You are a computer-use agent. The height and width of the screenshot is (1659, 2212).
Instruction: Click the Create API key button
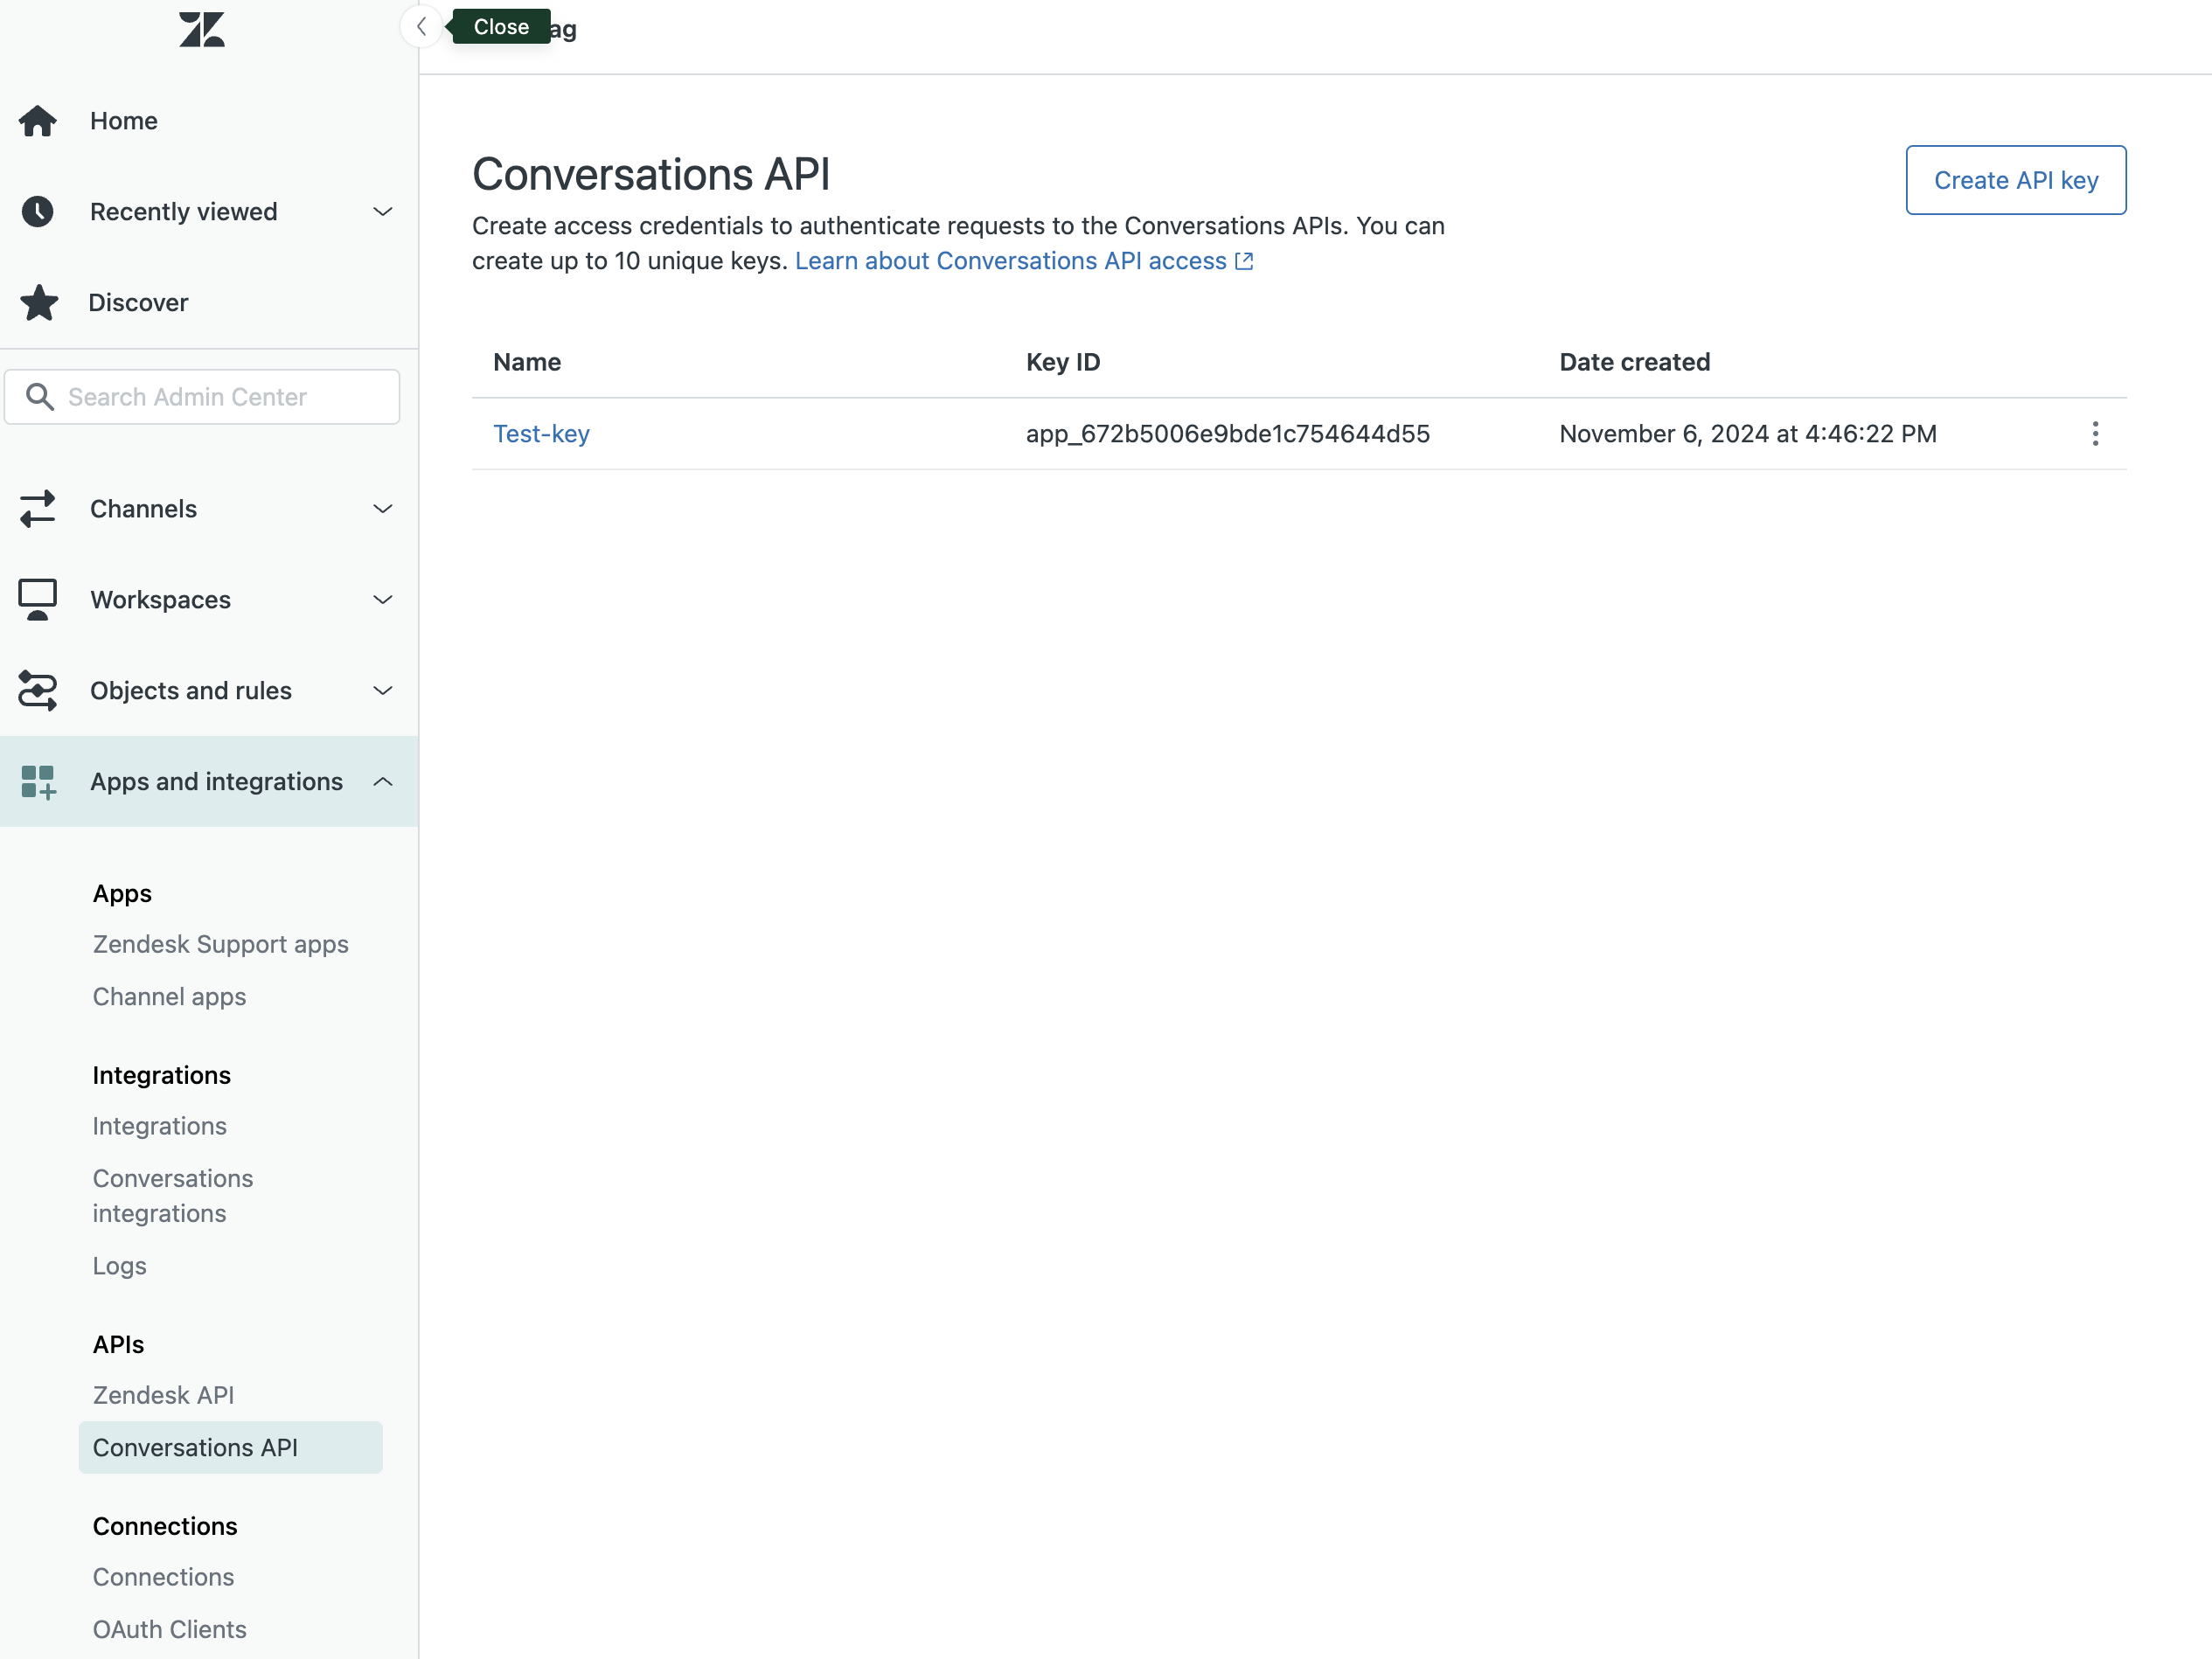click(2015, 180)
